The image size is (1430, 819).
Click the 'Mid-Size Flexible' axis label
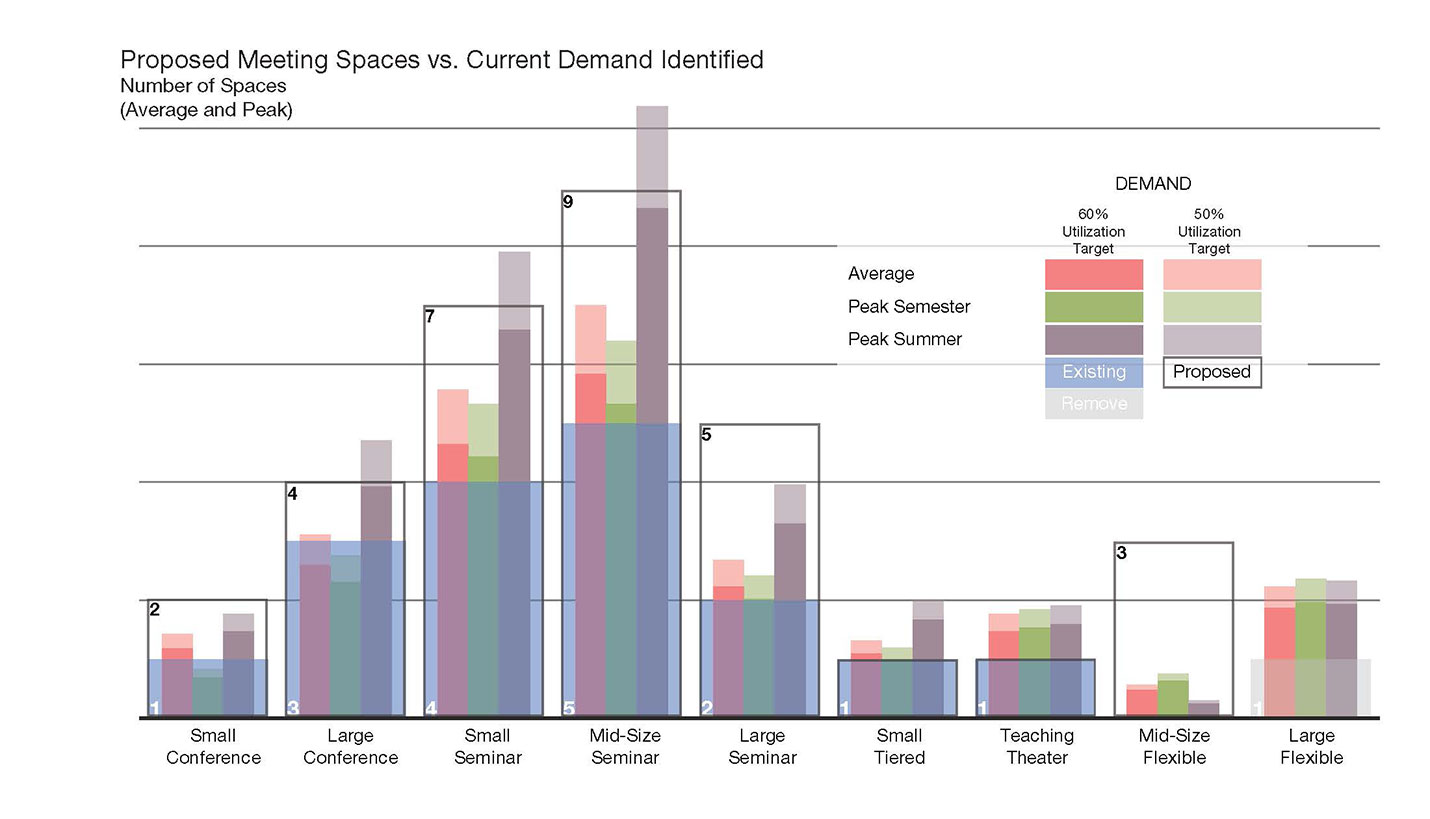(x=1174, y=747)
